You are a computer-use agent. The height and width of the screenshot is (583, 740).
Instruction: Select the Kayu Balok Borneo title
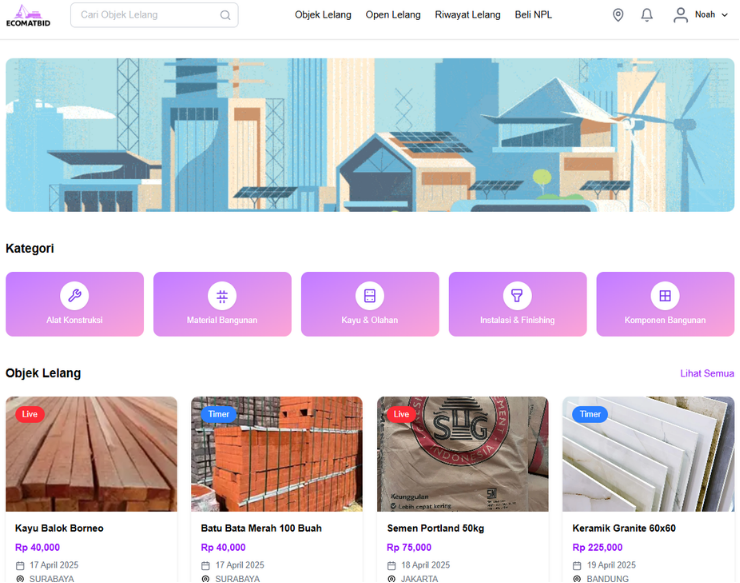point(59,528)
